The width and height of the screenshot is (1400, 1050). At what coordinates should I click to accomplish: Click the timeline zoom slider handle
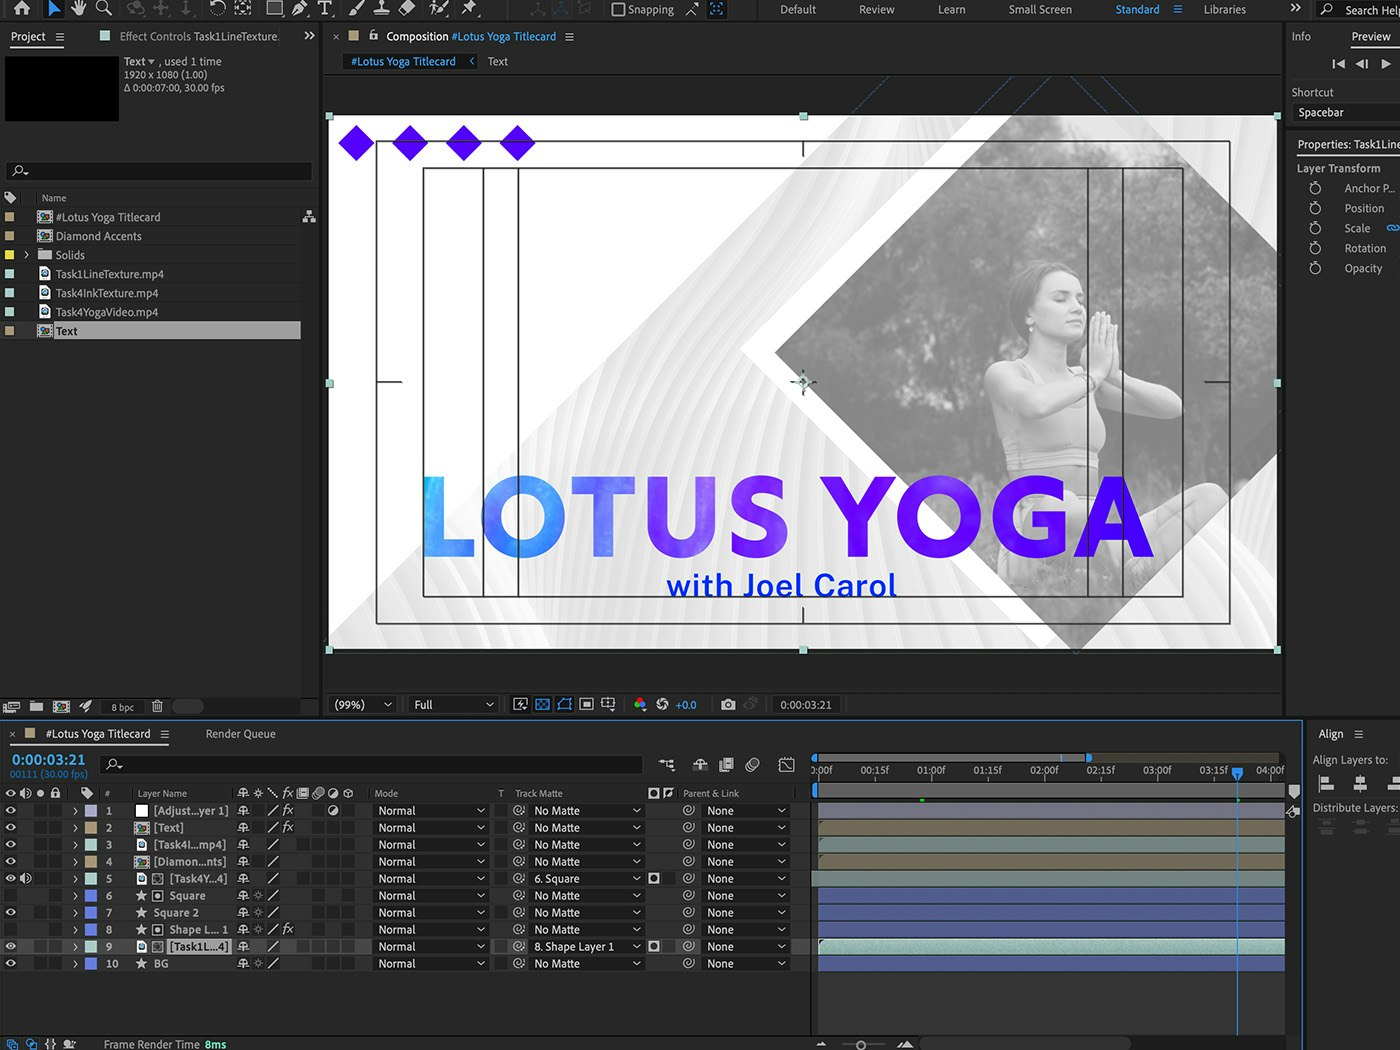(x=861, y=1044)
